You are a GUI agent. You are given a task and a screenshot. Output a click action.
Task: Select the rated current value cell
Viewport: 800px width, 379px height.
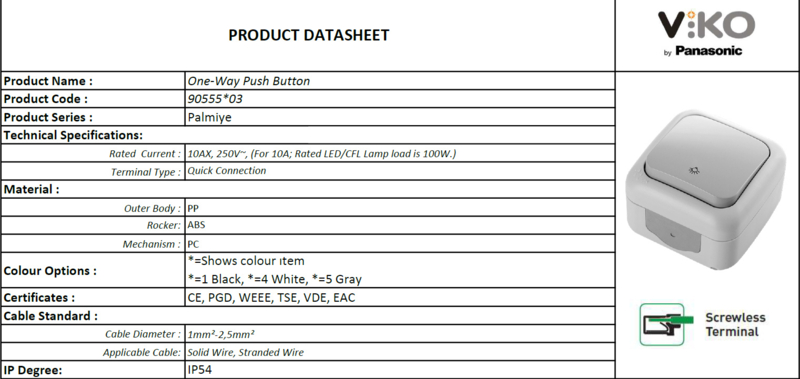[x=400, y=154]
